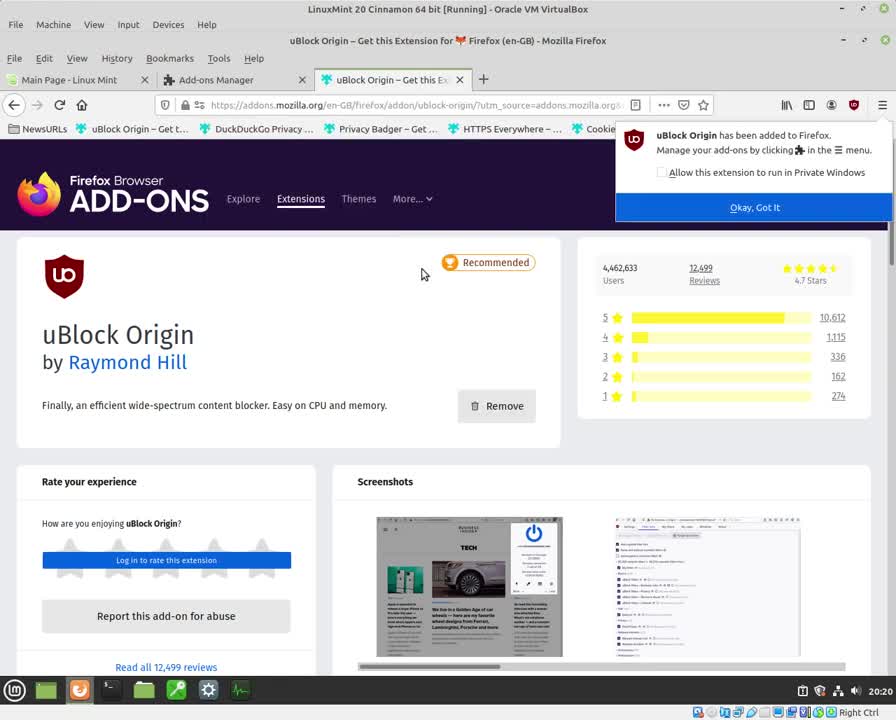Screen dimensions: 896x720
Task: Go to Explore section
Action: (243, 199)
